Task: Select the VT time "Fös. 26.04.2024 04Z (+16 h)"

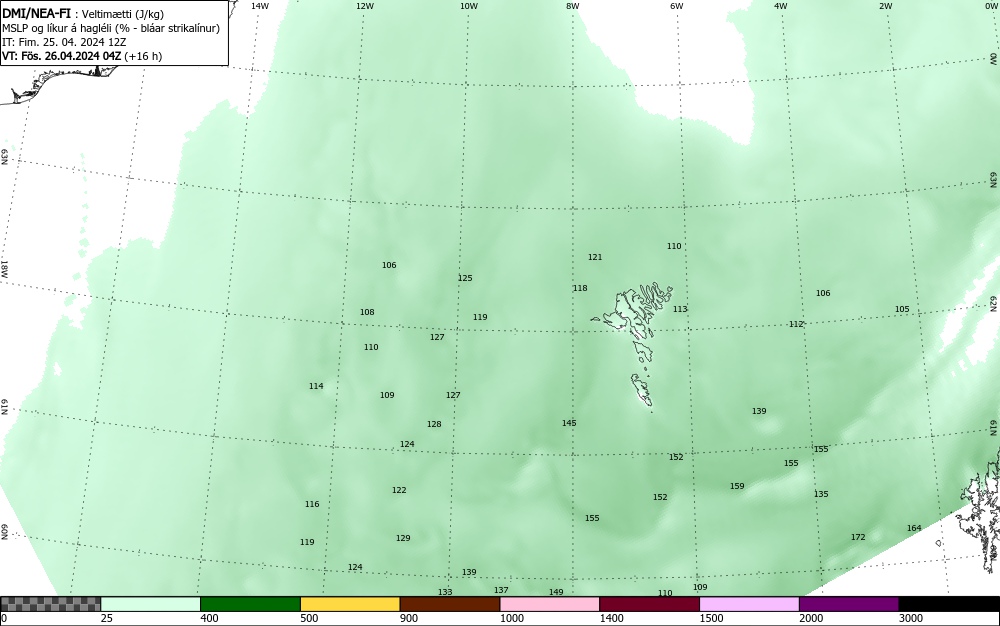Action: (91, 56)
